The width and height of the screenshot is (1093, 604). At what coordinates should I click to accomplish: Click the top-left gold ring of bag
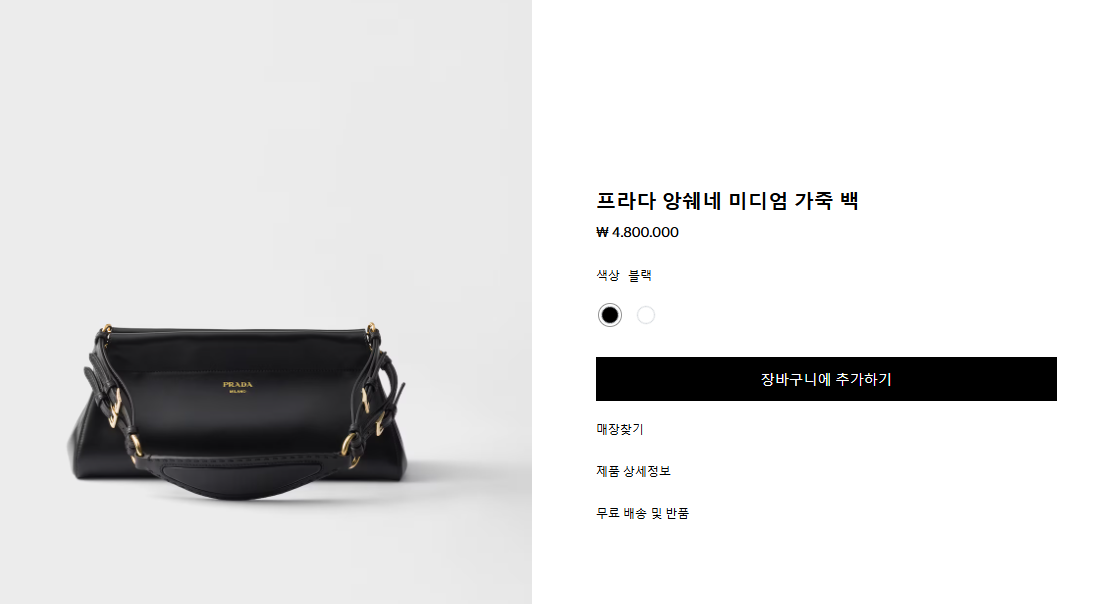click(107, 329)
